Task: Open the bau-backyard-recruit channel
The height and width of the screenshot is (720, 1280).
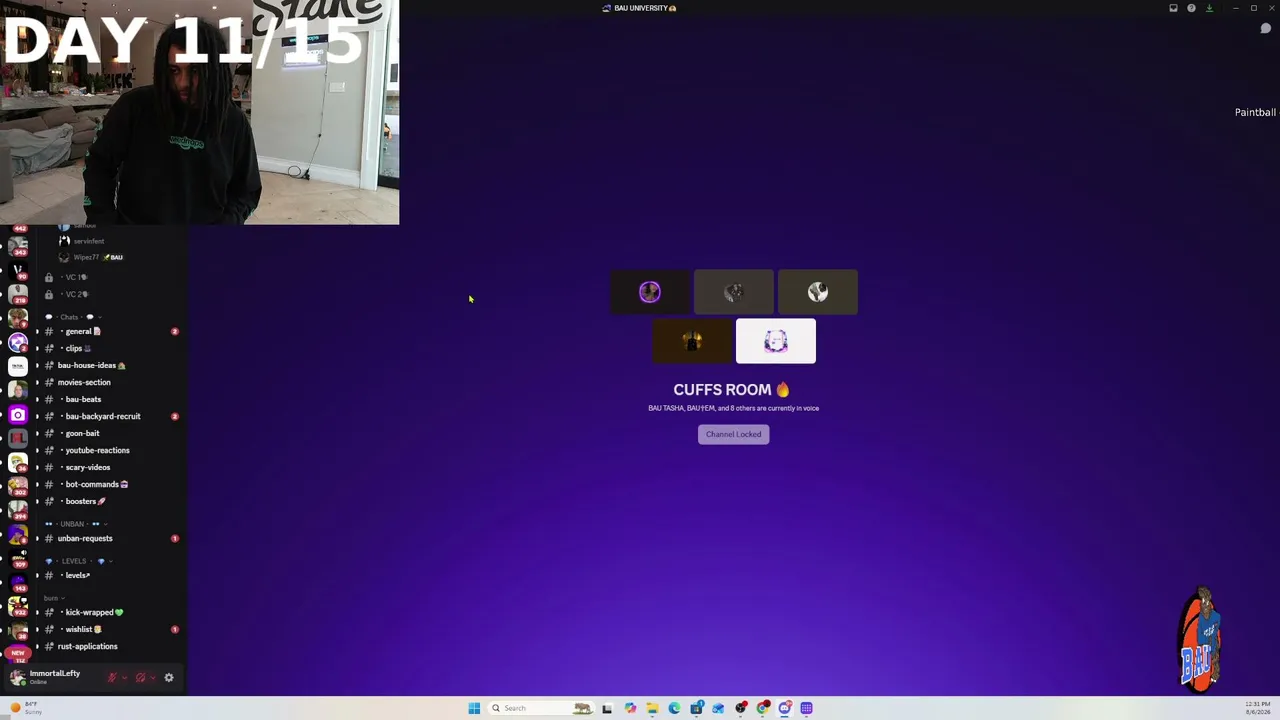Action: click(108, 416)
